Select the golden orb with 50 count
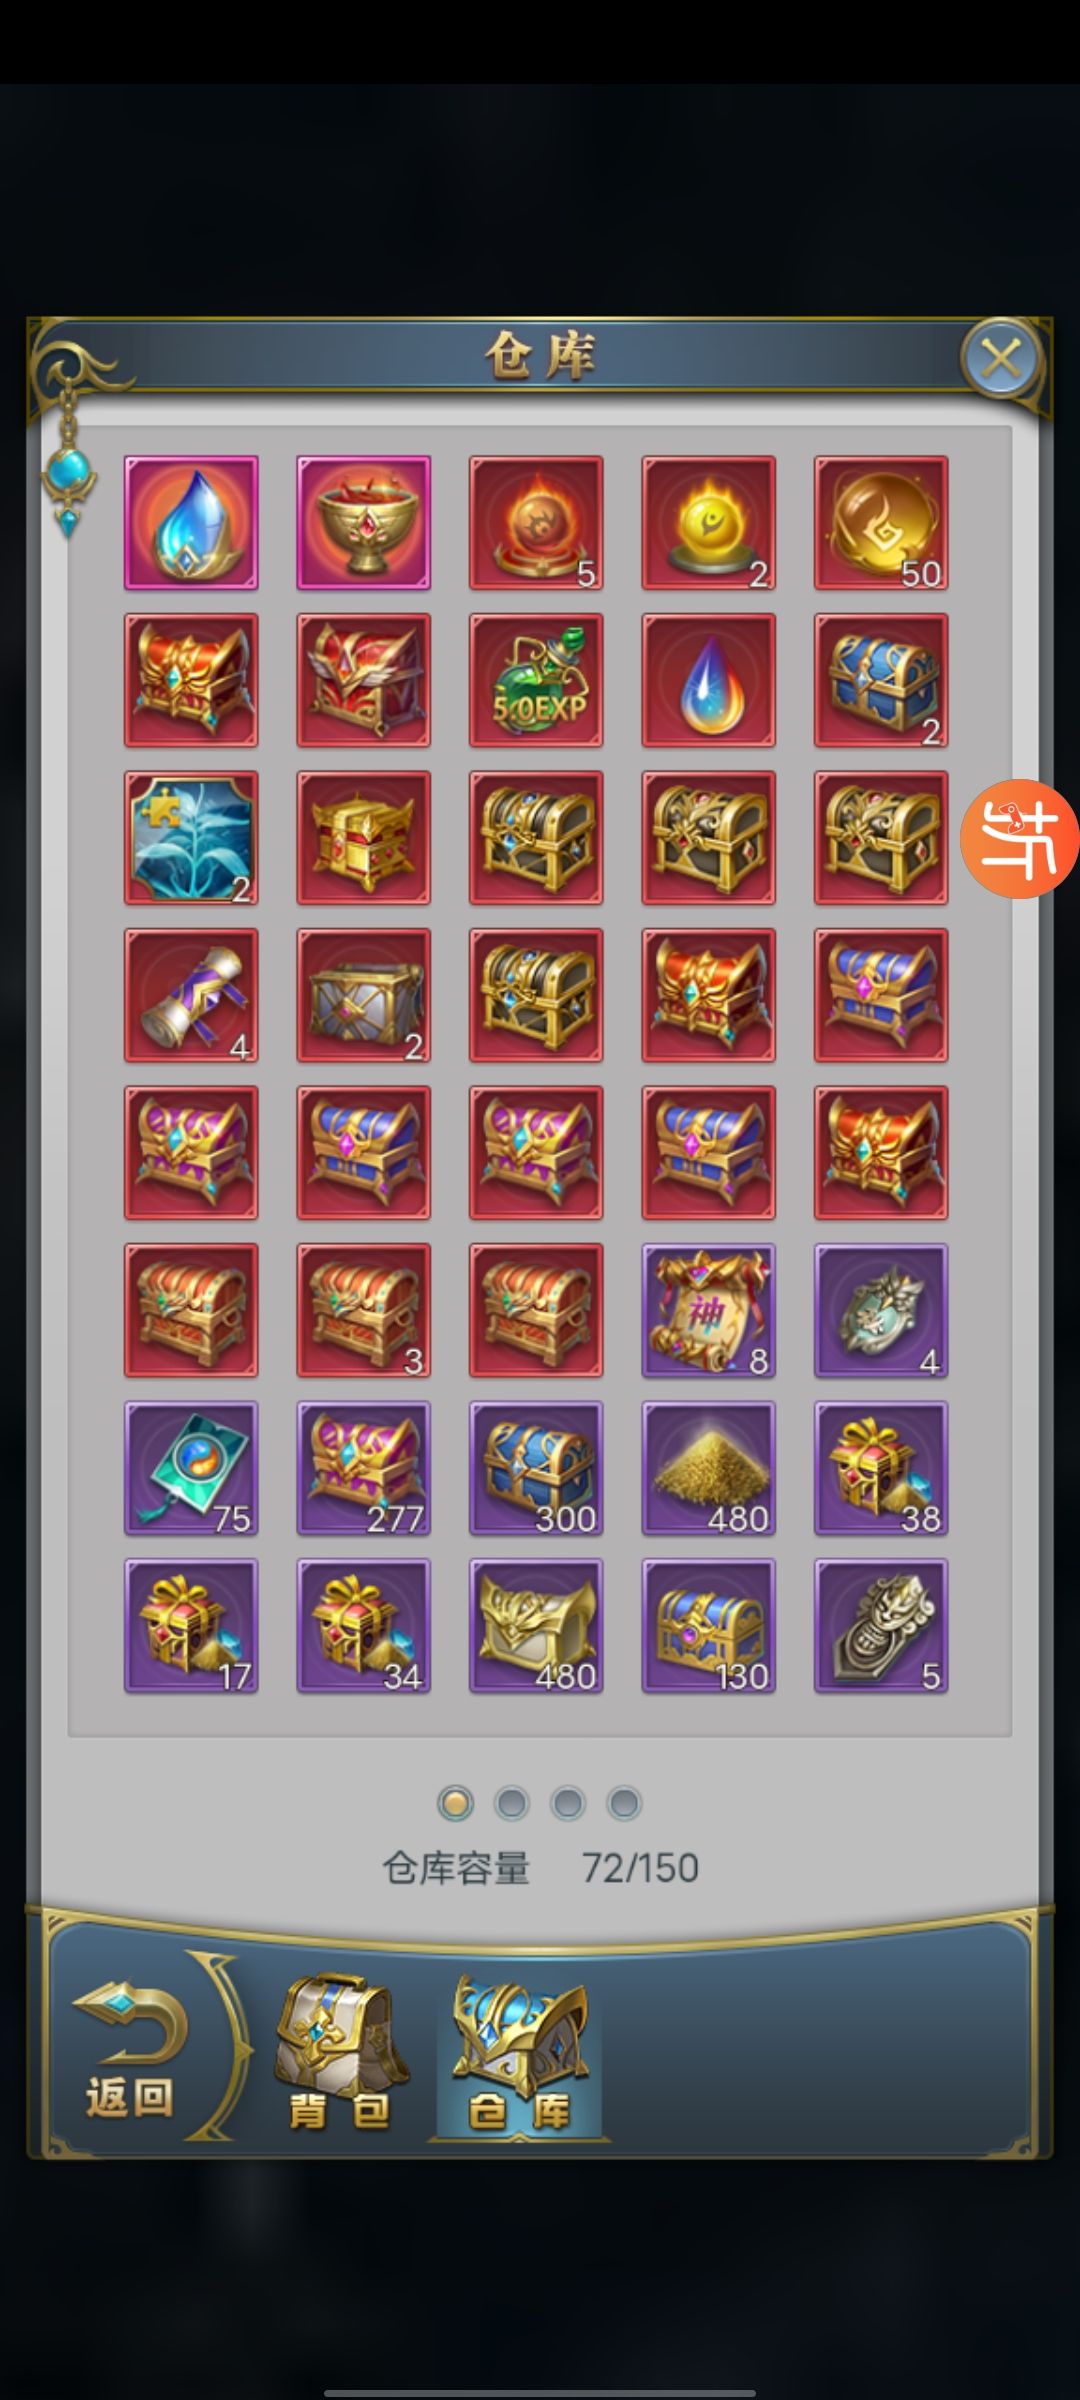Screen dimensions: 1080x2400 881,523
